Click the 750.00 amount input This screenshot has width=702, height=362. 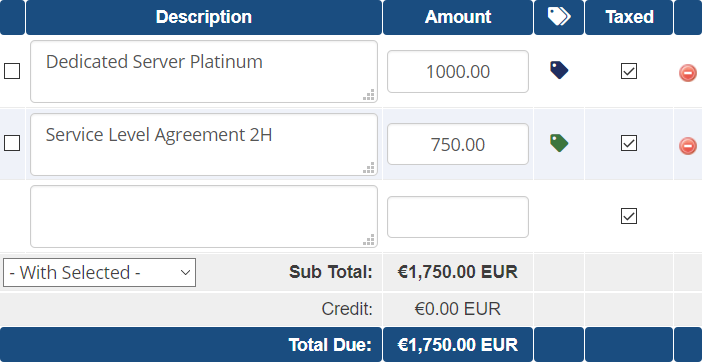point(458,144)
